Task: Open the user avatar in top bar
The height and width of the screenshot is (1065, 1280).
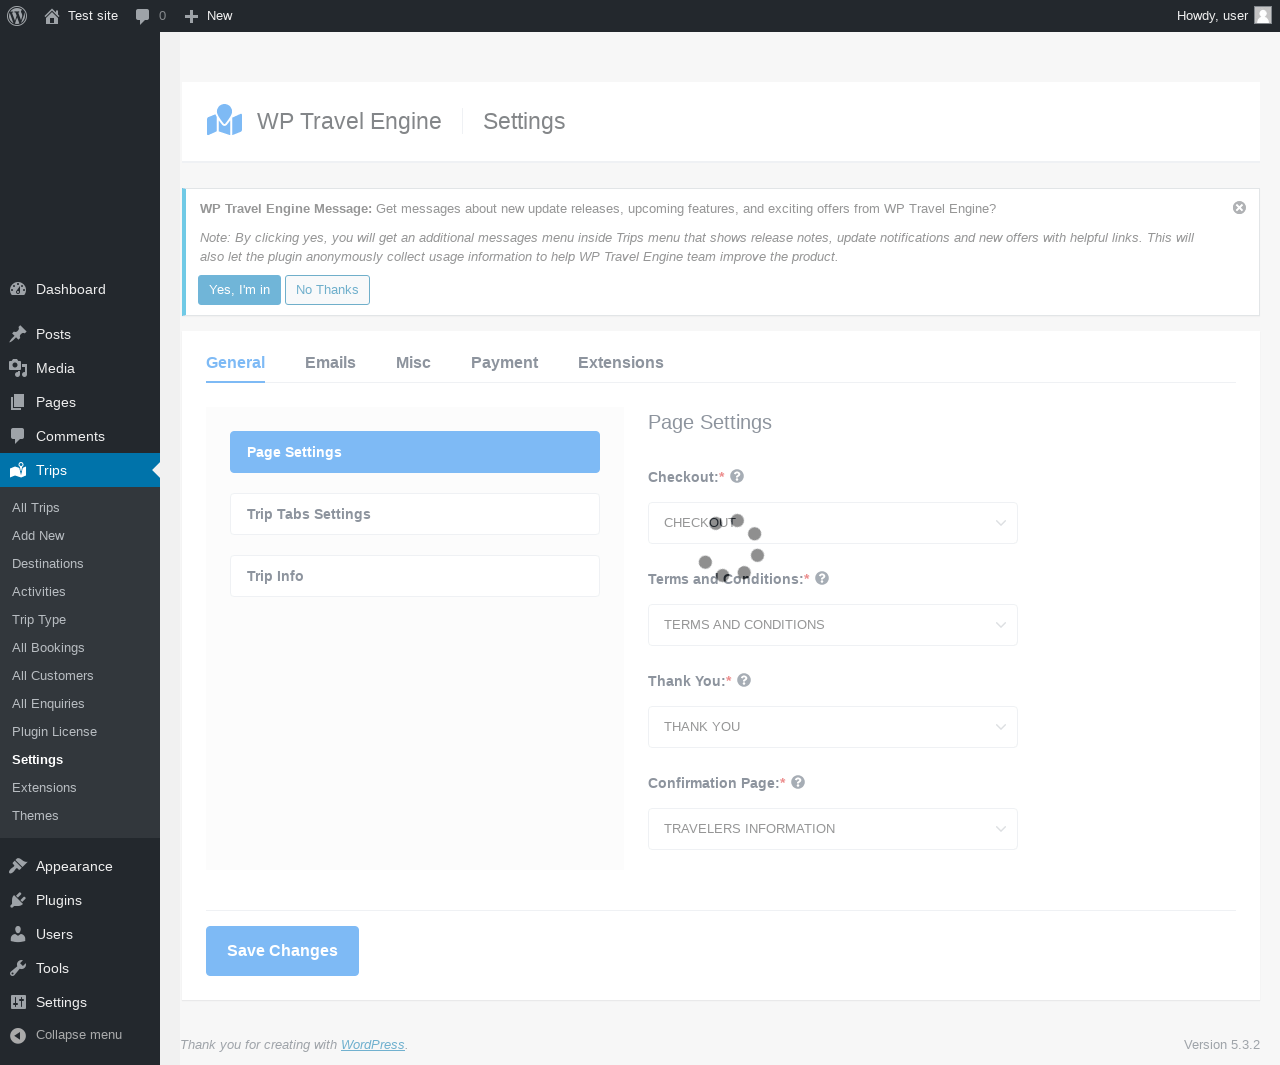Action: [x=1263, y=15]
